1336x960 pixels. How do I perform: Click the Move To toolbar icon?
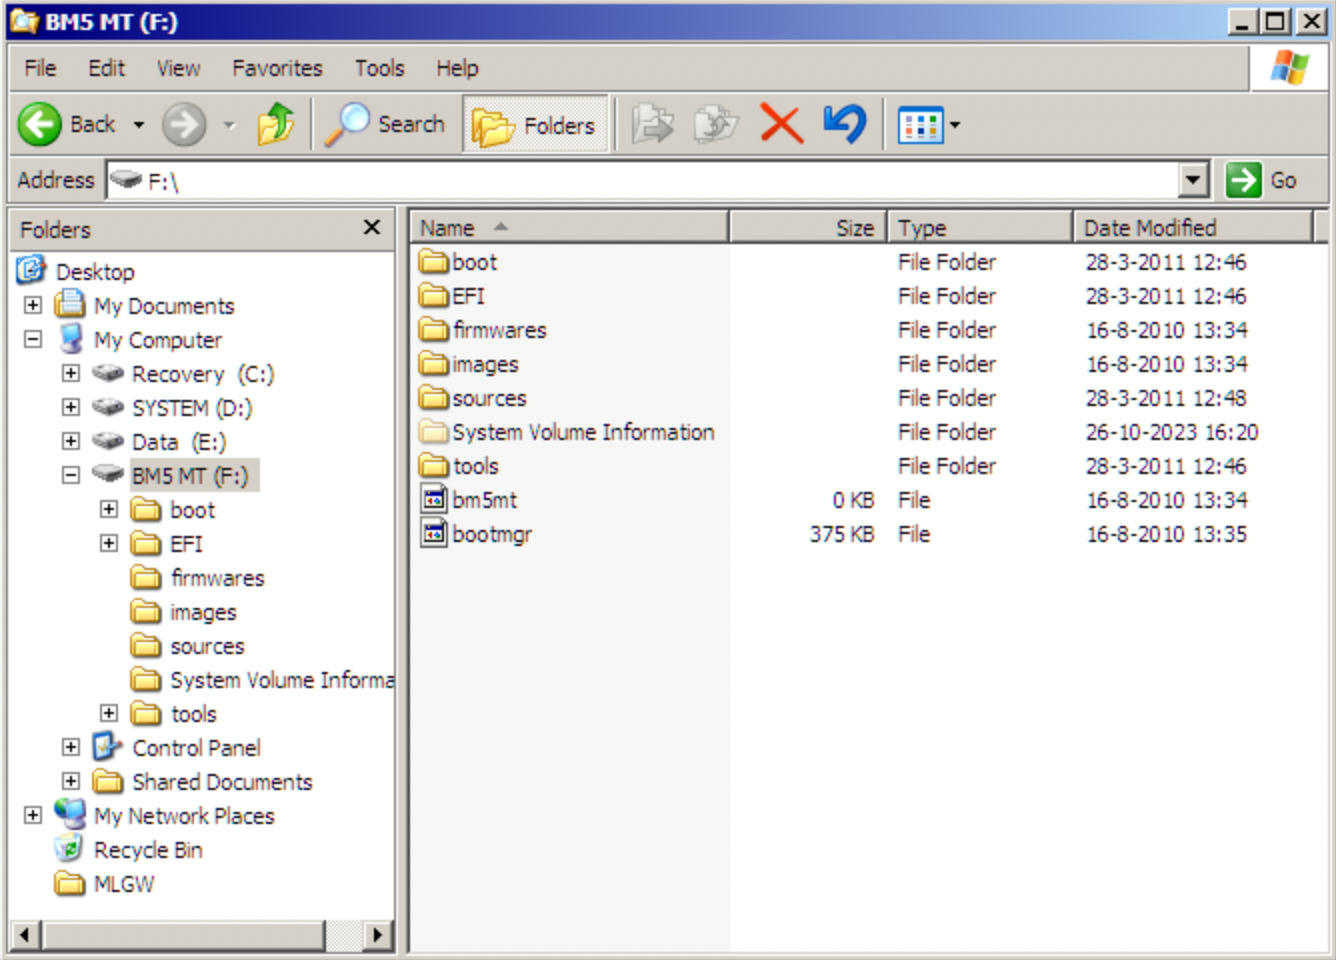[653, 125]
